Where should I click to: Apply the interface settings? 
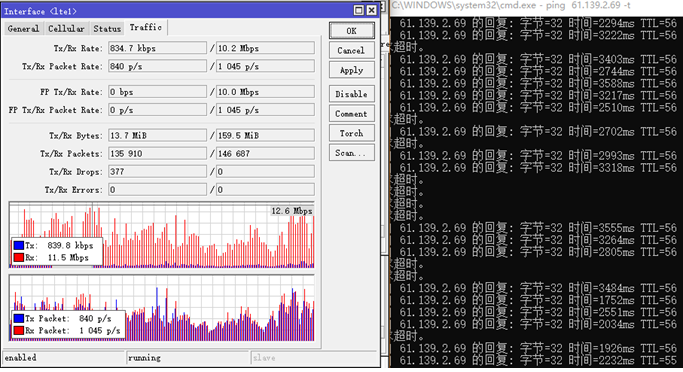(352, 70)
